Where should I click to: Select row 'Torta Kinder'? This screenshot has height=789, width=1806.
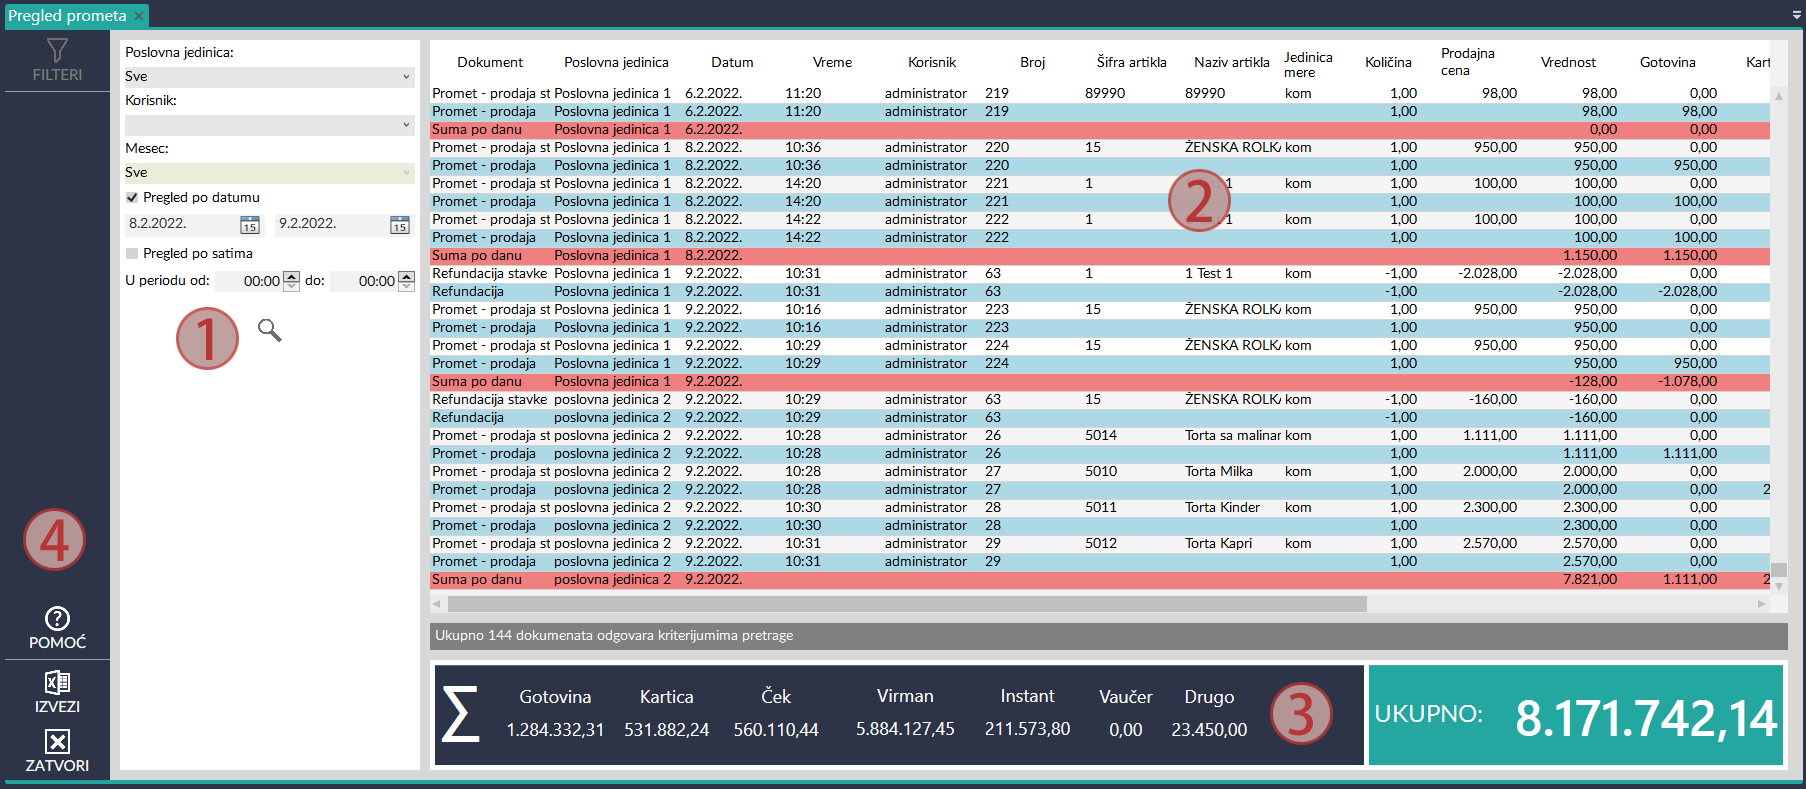pos(1100,507)
